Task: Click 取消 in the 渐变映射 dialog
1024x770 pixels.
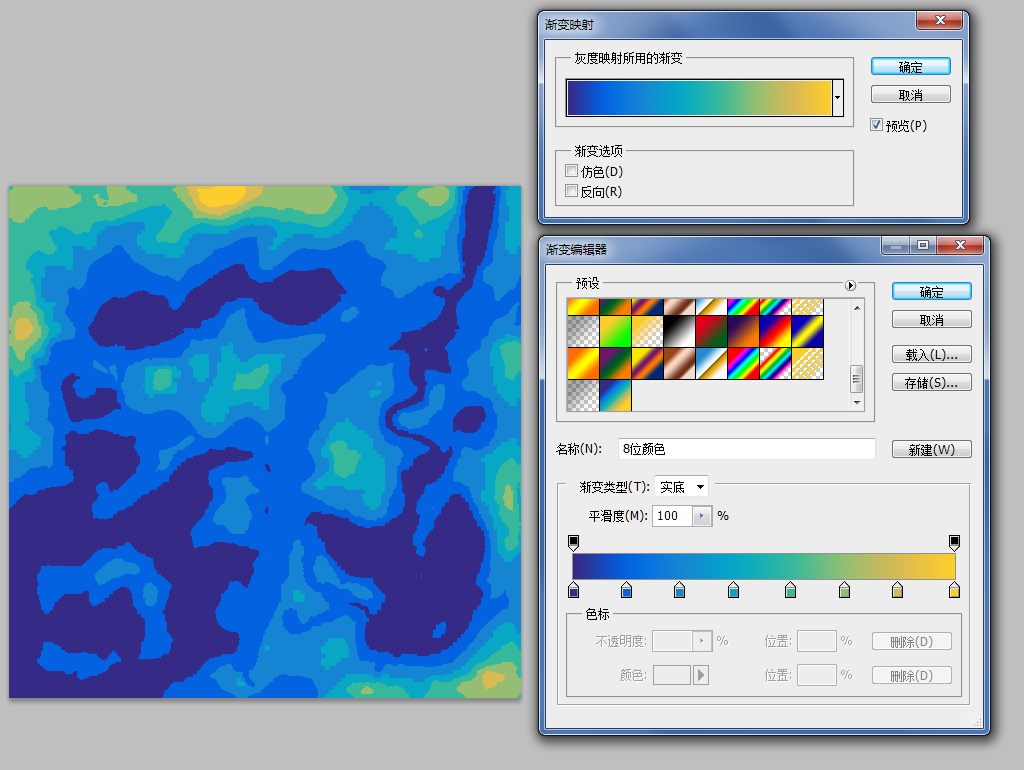Action: point(910,95)
